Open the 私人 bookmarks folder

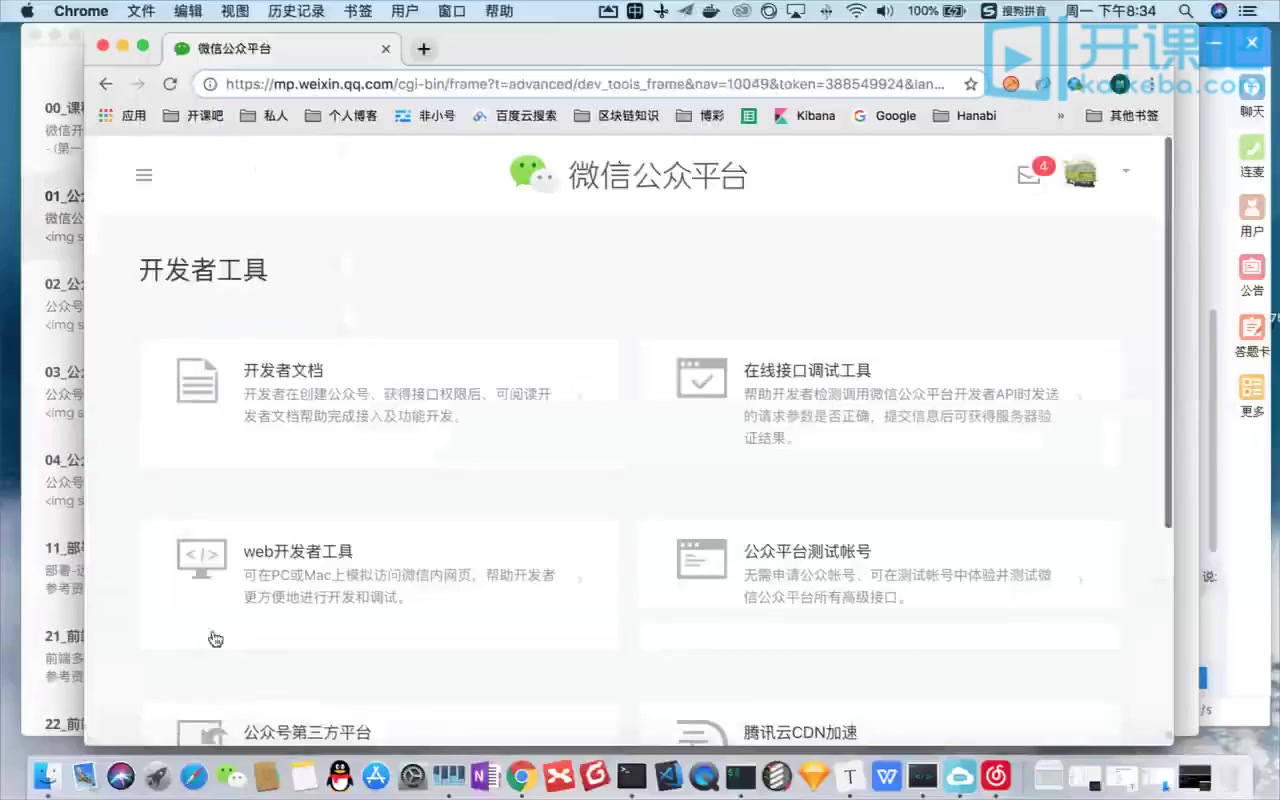[x=264, y=116]
